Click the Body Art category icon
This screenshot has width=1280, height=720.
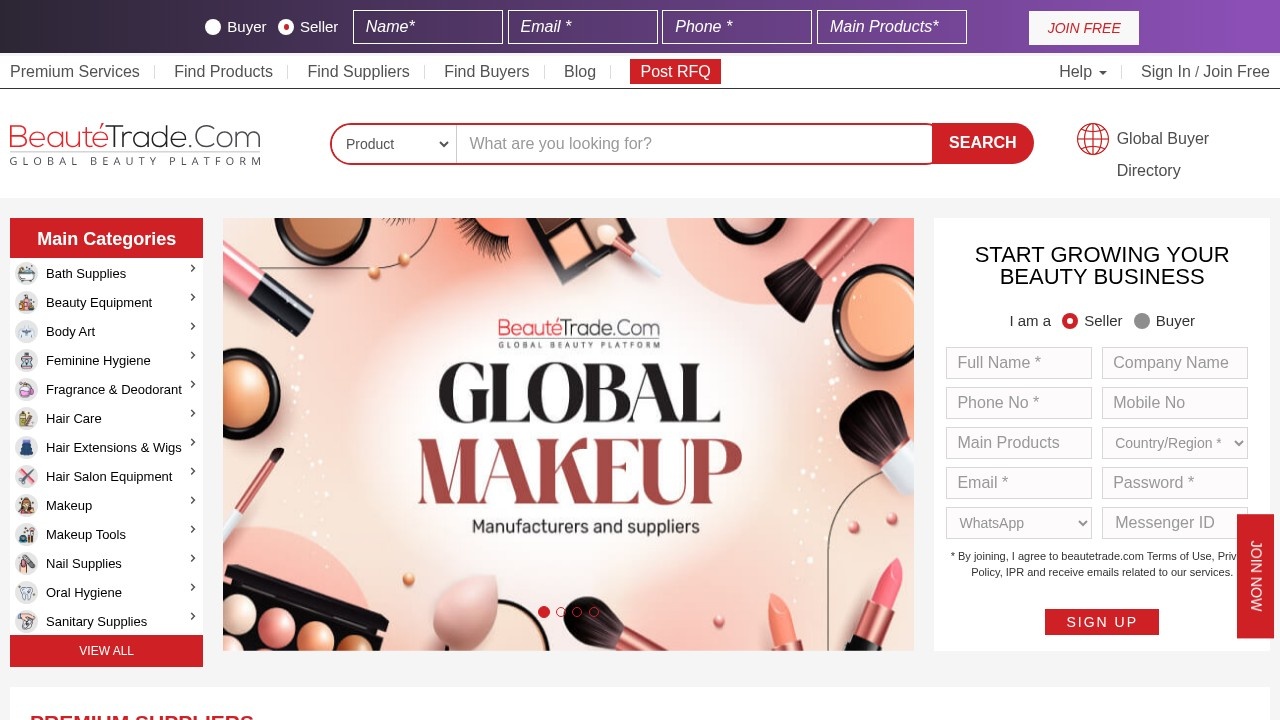tap(27, 331)
